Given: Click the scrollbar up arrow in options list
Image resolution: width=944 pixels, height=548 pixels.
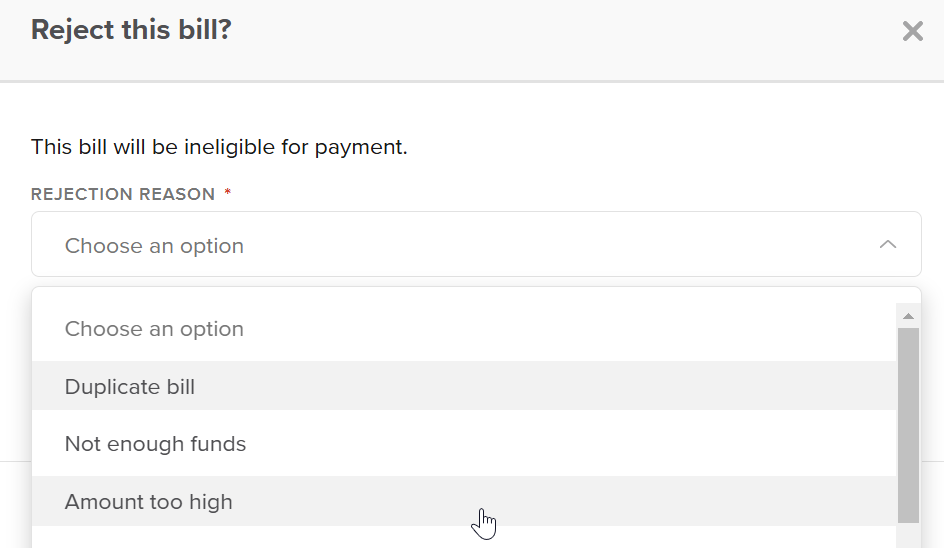Looking at the screenshot, I should pyautogui.click(x=908, y=317).
